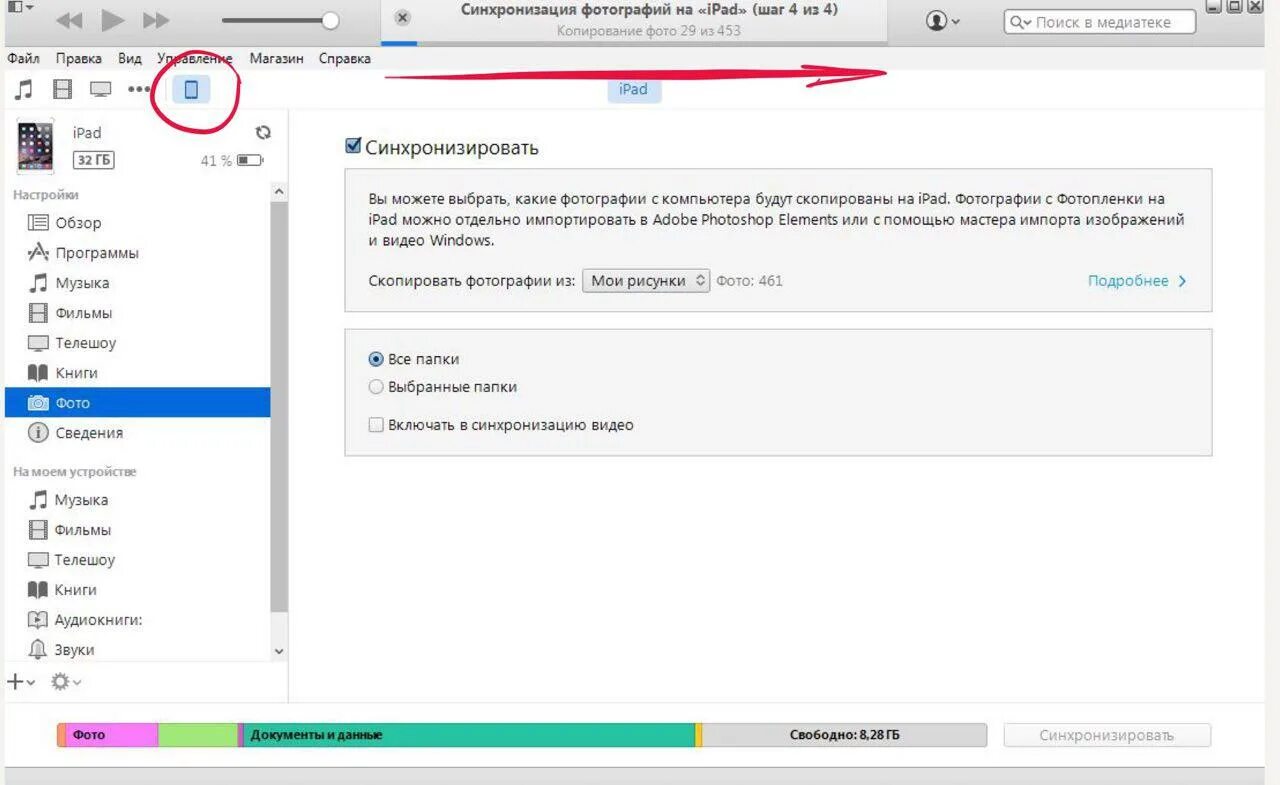Enable Включать в синхронизацию видео checkbox

(376, 425)
